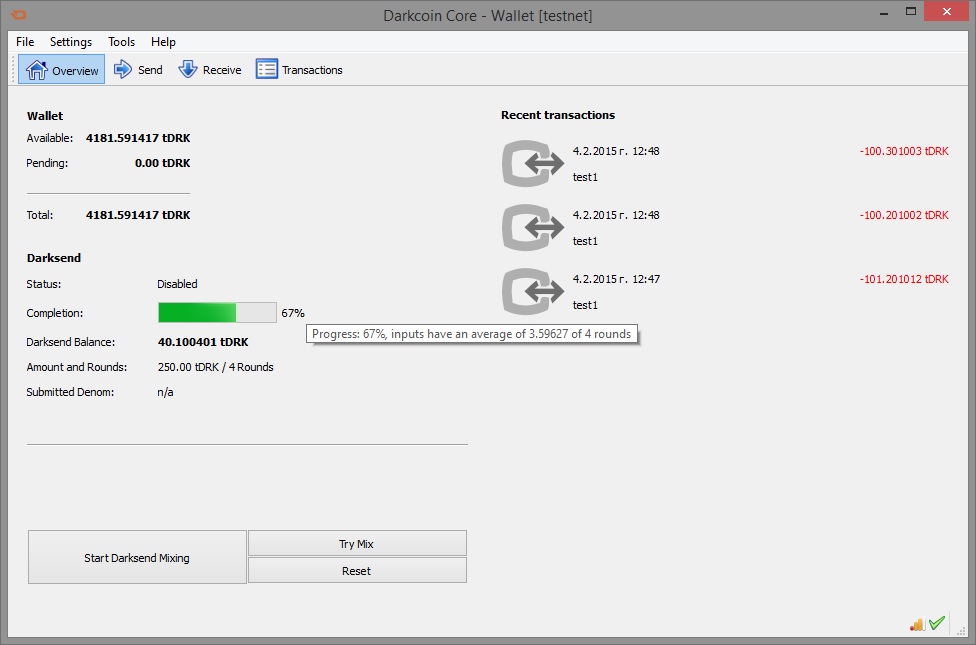The image size is (976, 645).
Task: Open the Settings menu
Action: [x=71, y=42]
